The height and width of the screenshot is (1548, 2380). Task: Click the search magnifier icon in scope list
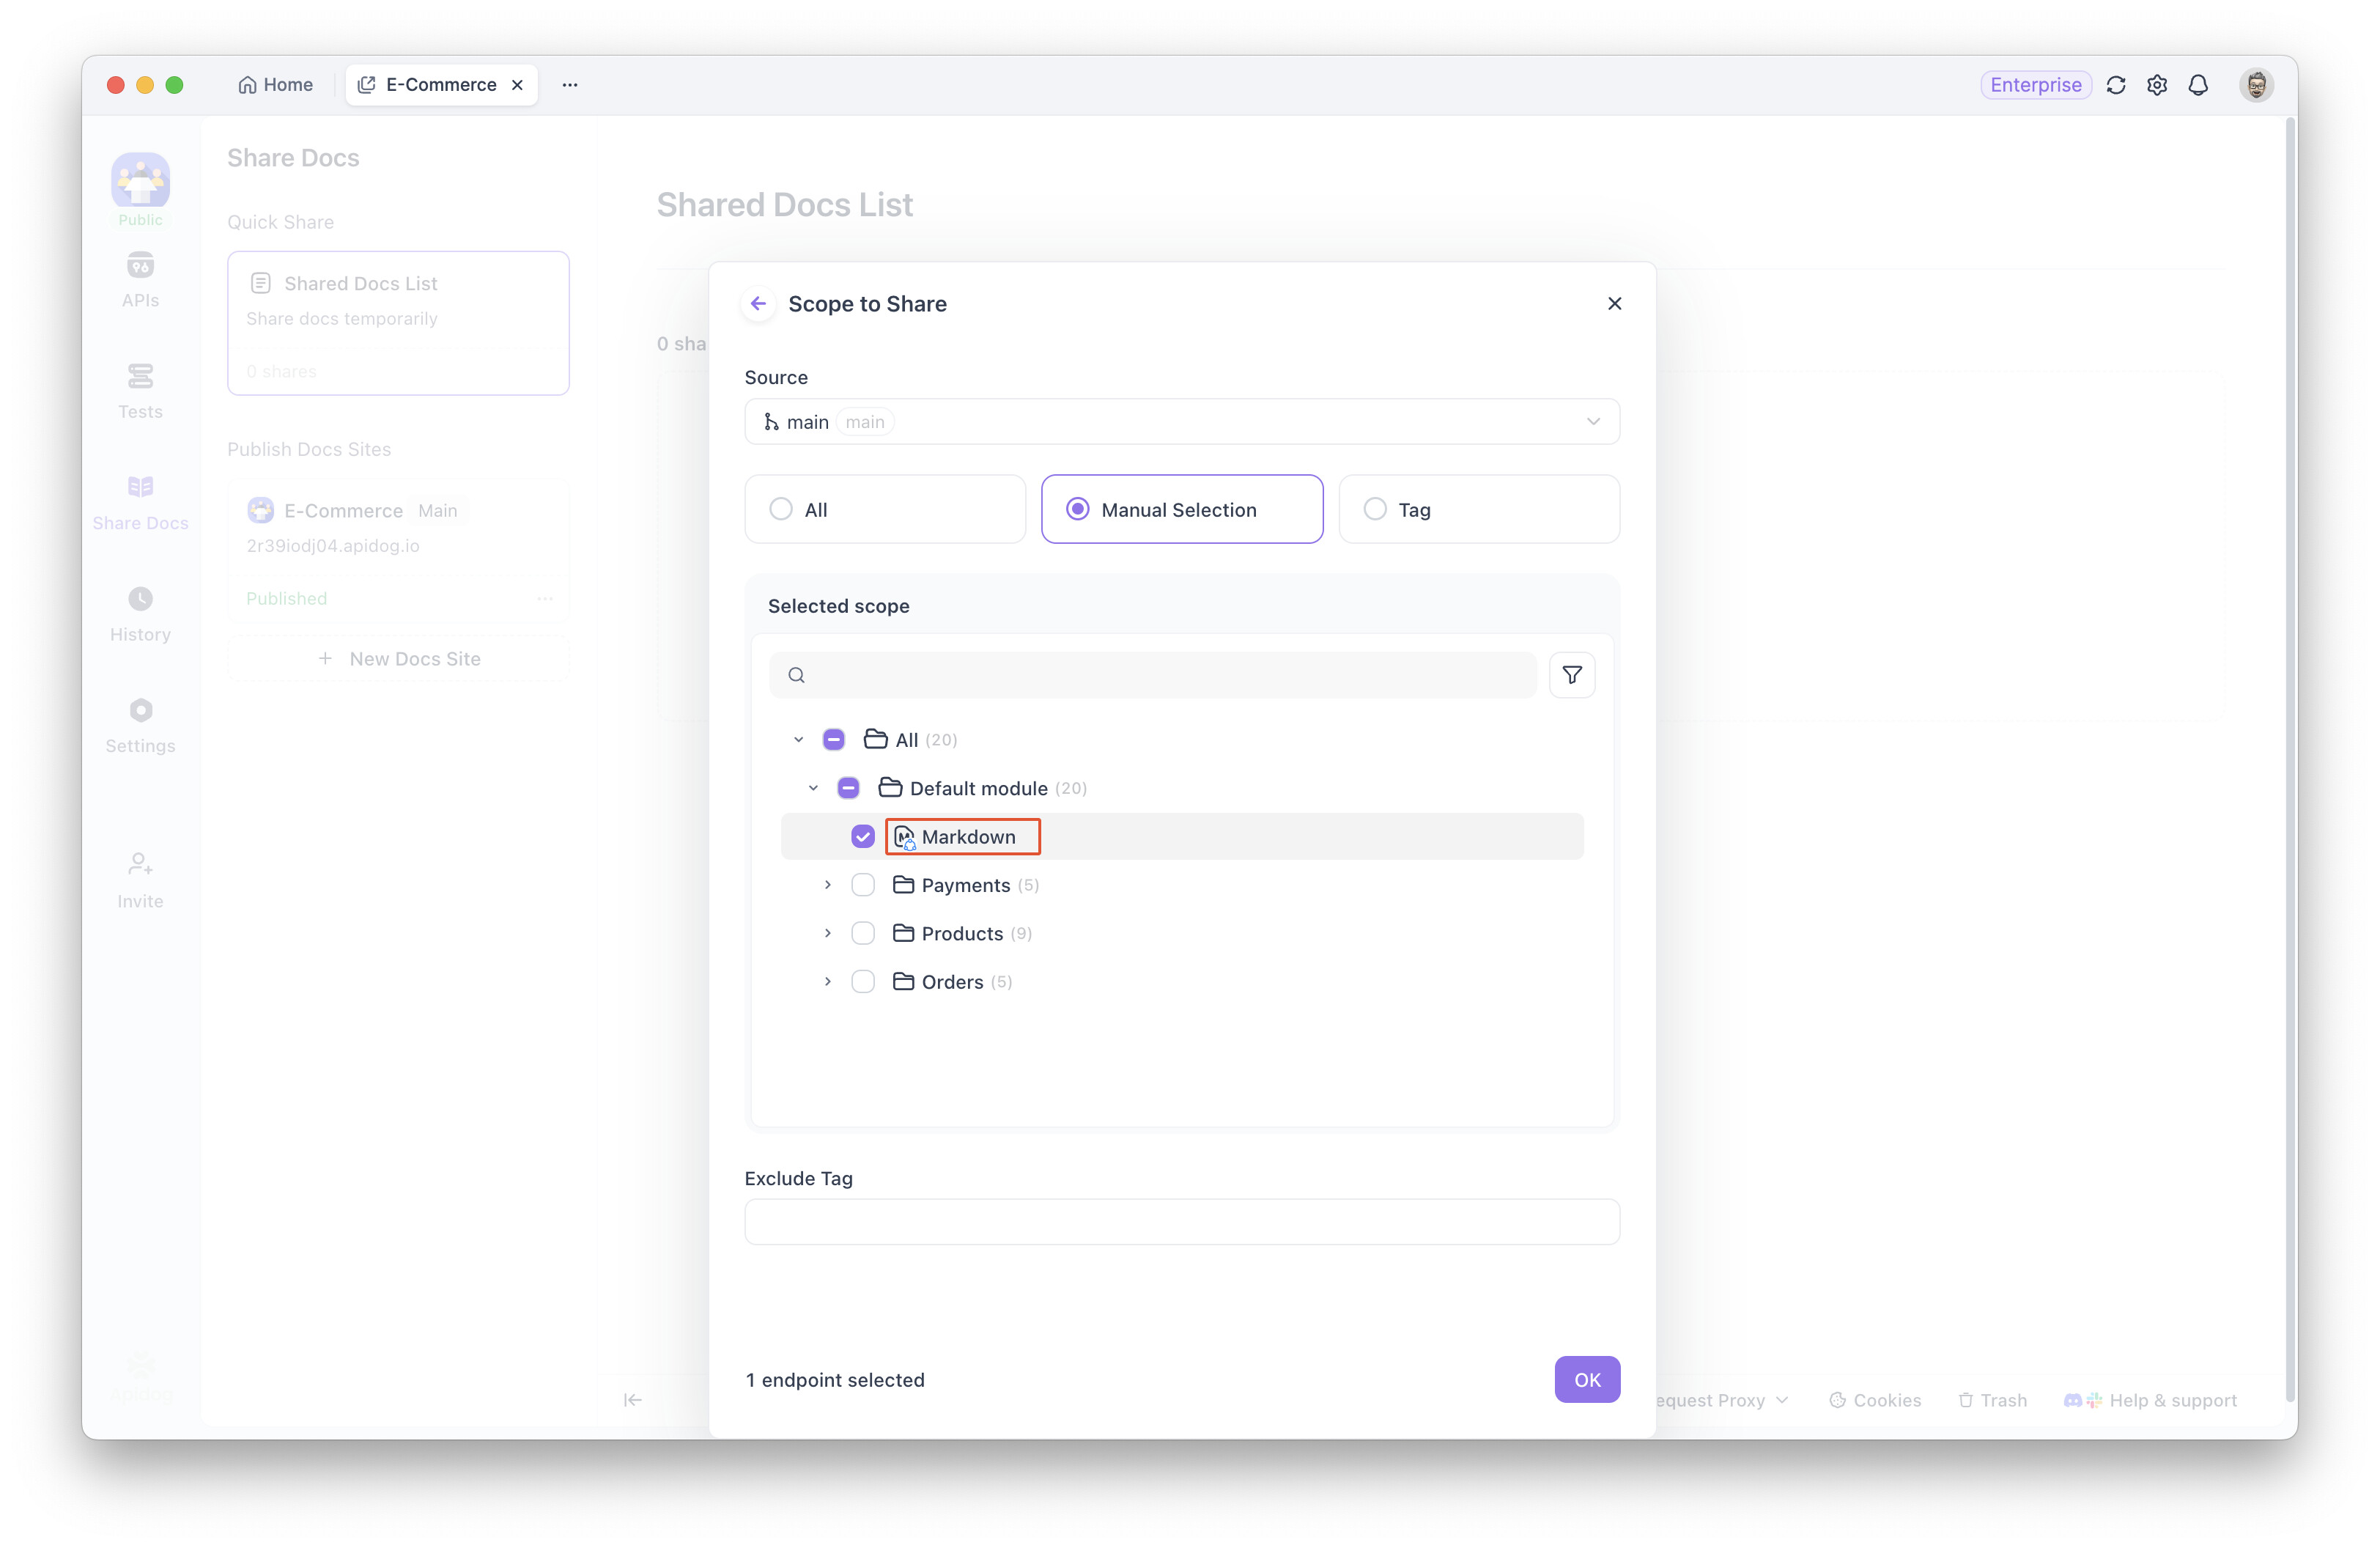click(x=796, y=675)
